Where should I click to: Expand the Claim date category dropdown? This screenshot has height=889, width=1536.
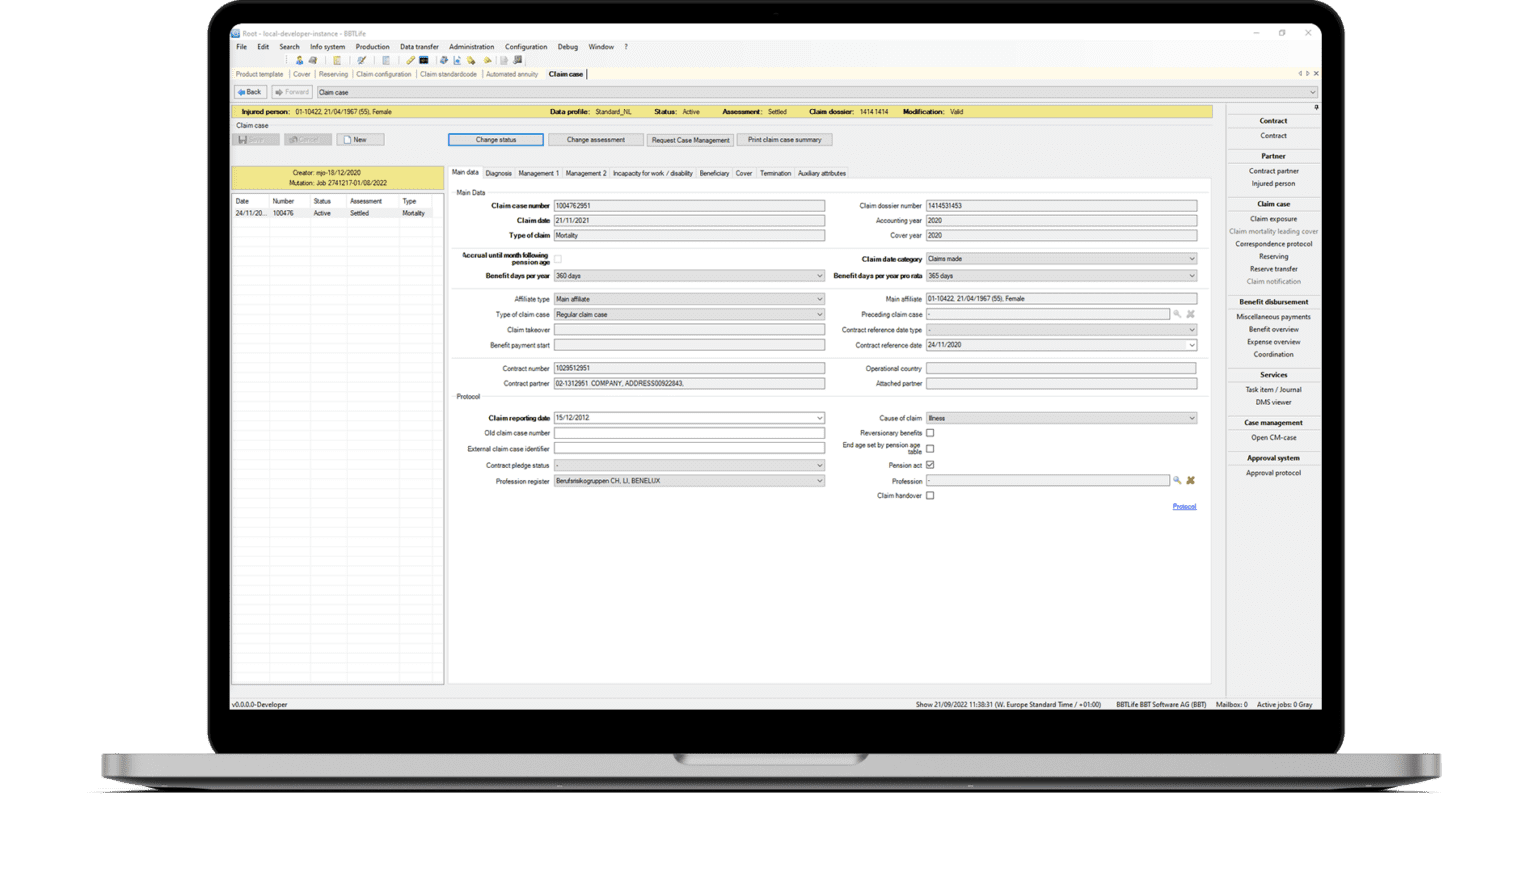1190,258
